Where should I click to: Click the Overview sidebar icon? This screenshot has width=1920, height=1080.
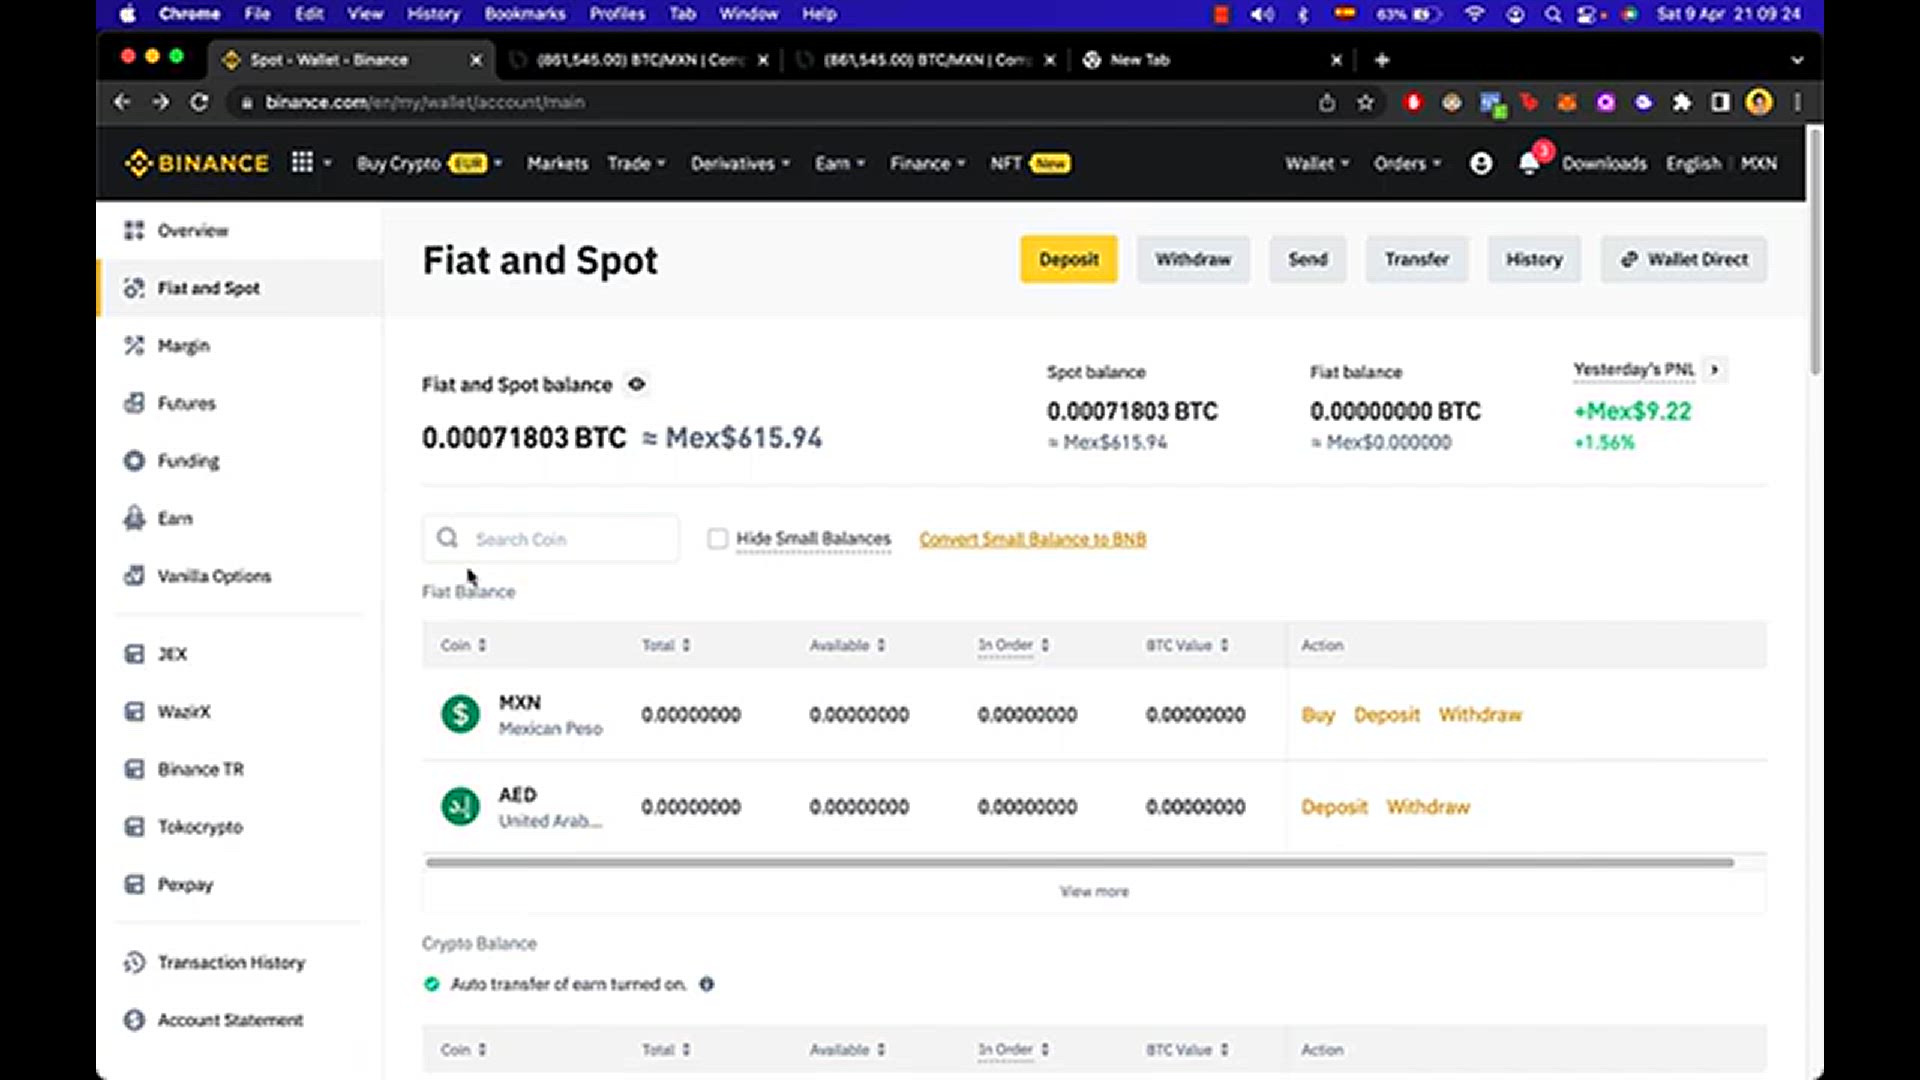coord(134,231)
